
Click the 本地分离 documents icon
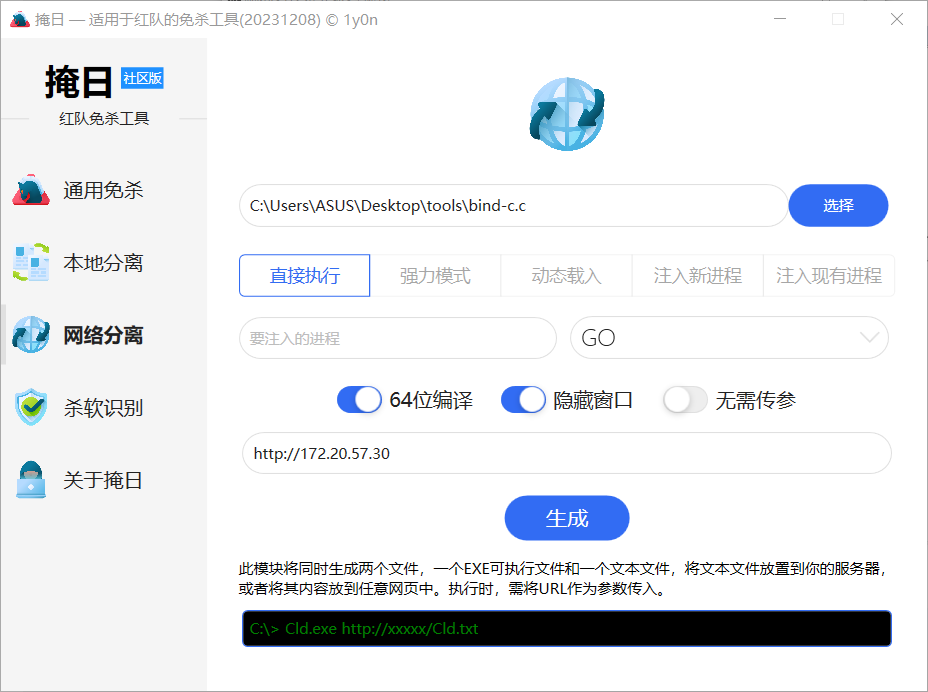click(x=31, y=262)
